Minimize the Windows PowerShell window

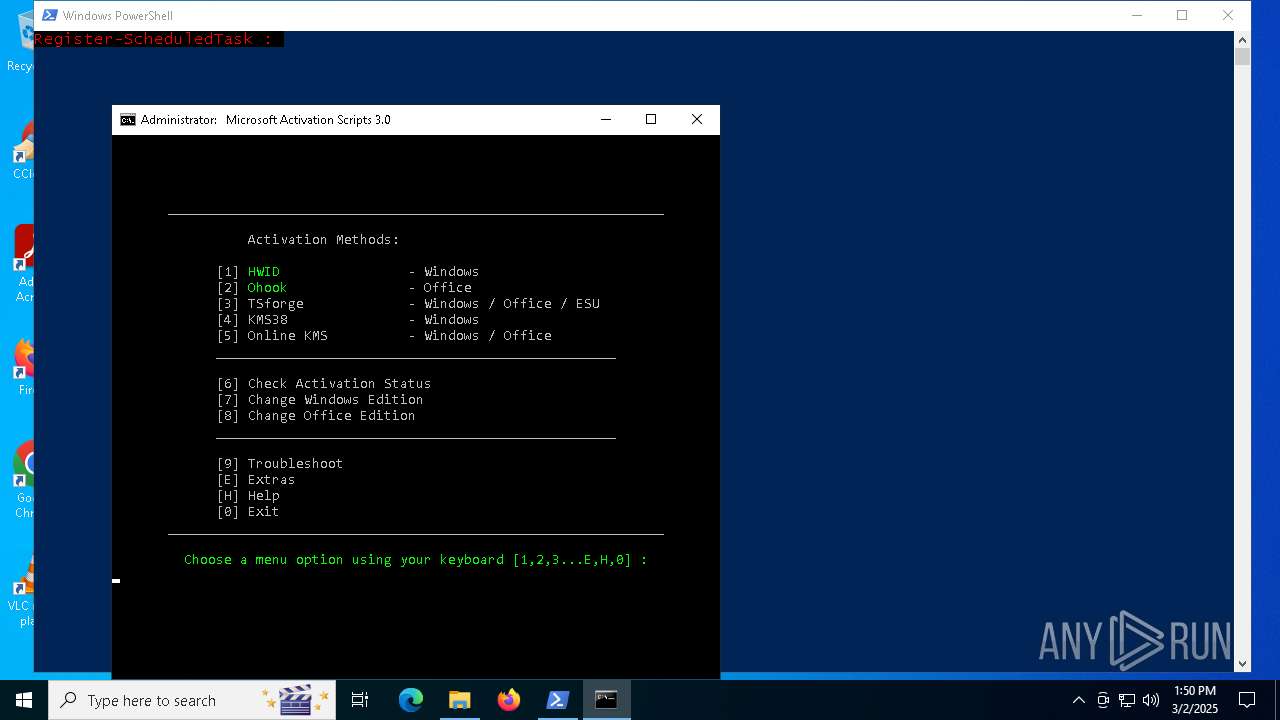tap(1137, 15)
